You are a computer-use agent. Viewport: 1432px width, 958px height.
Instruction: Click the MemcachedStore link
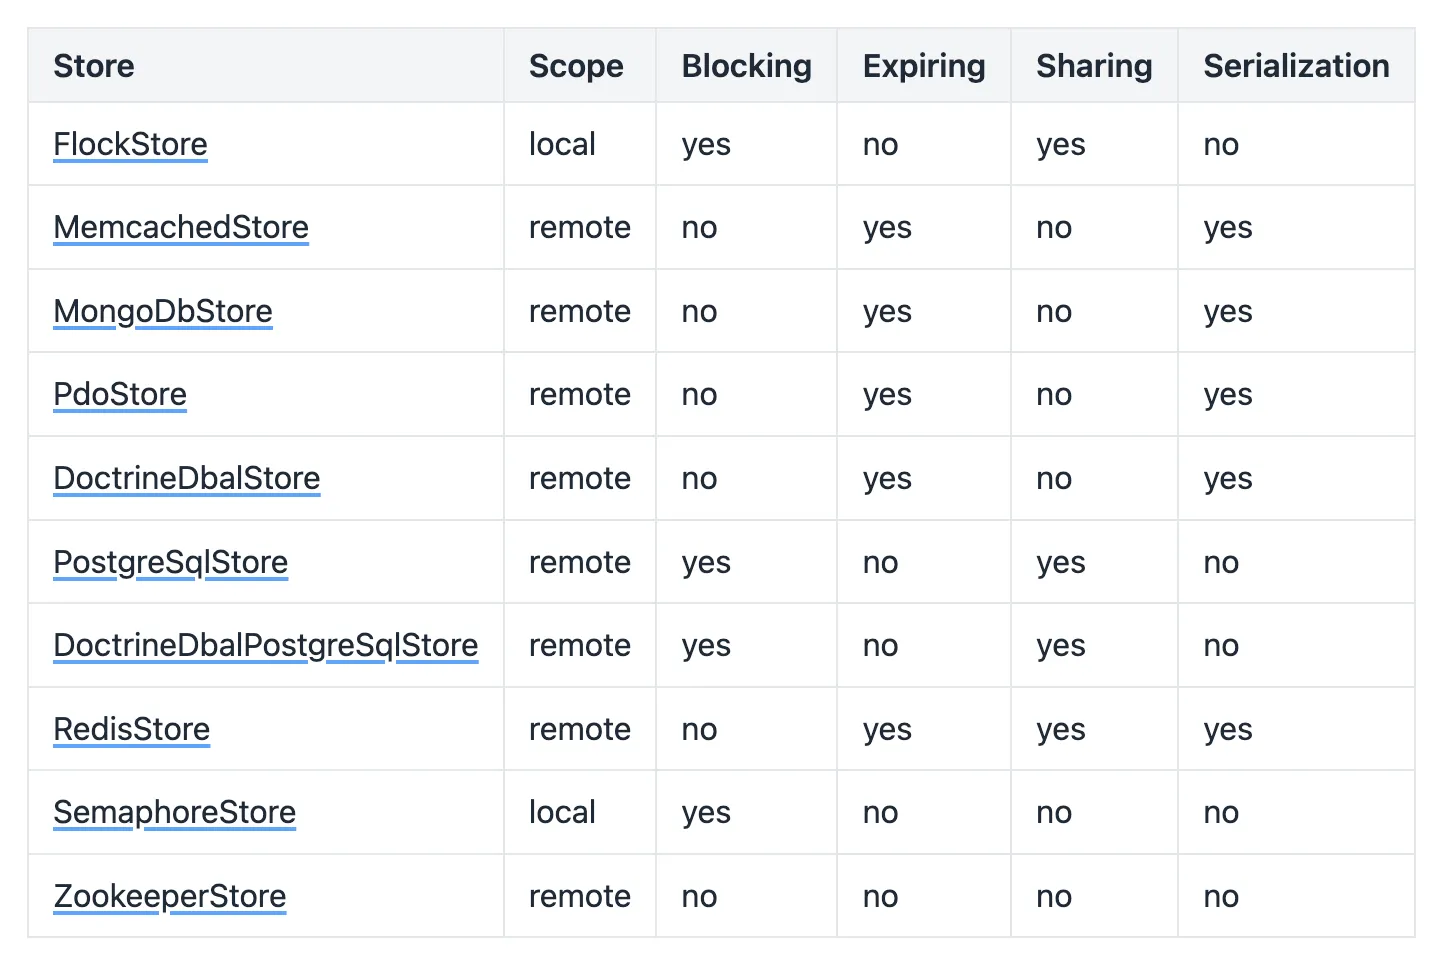(x=181, y=227)
